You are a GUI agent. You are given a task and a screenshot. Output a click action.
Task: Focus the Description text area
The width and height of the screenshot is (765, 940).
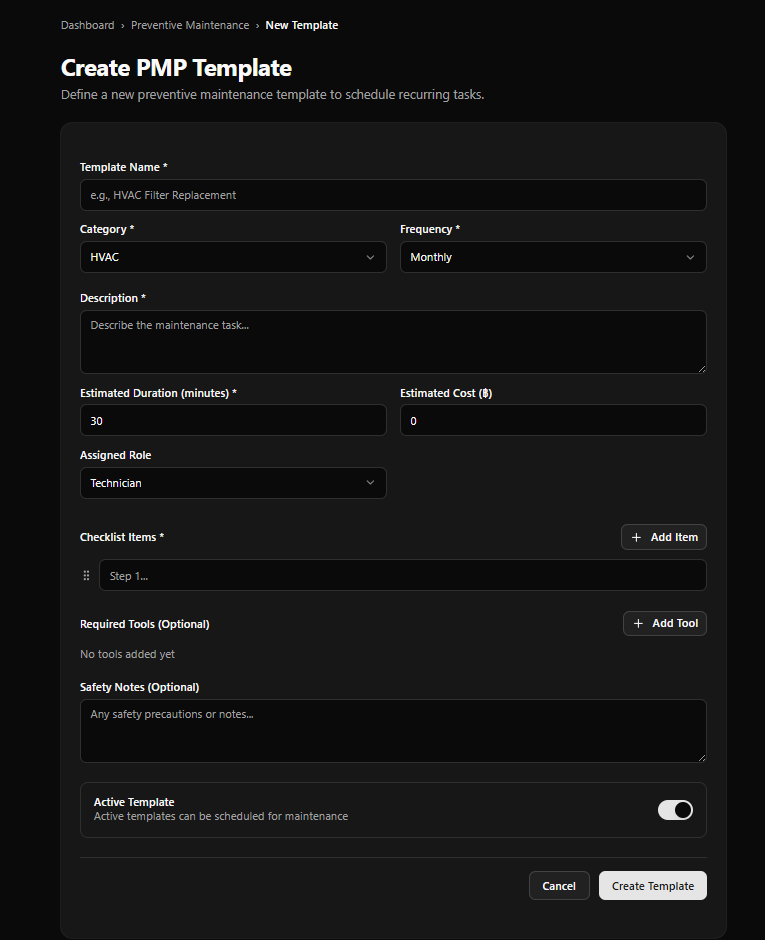pyautogui.click(x=393, y=342)
